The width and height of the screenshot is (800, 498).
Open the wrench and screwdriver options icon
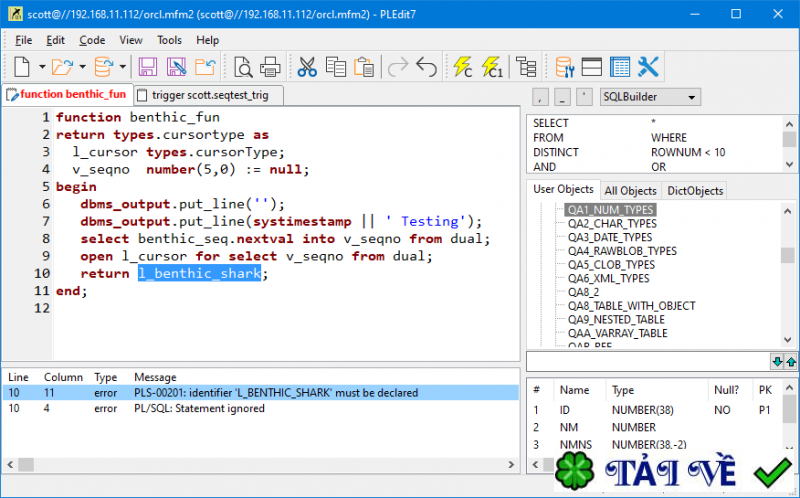point(648,67)
